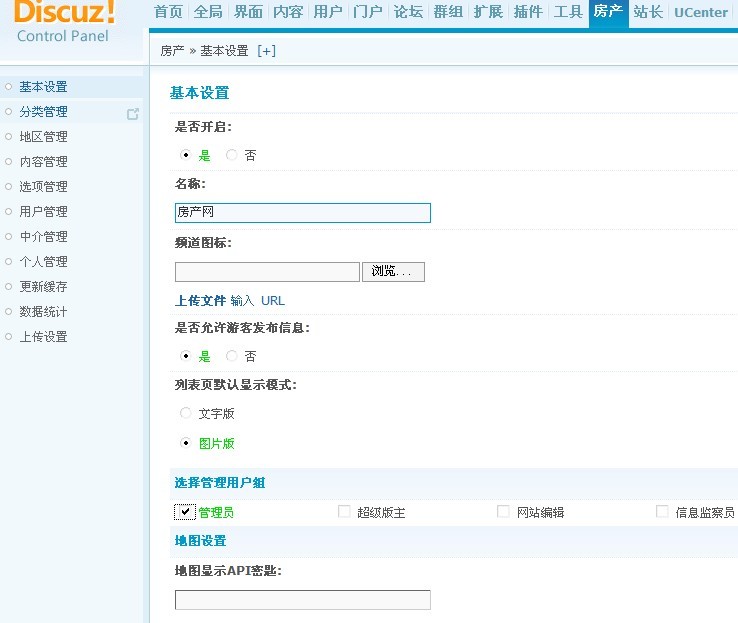Go to 基本设置 in sidebar

coord(43,87)
